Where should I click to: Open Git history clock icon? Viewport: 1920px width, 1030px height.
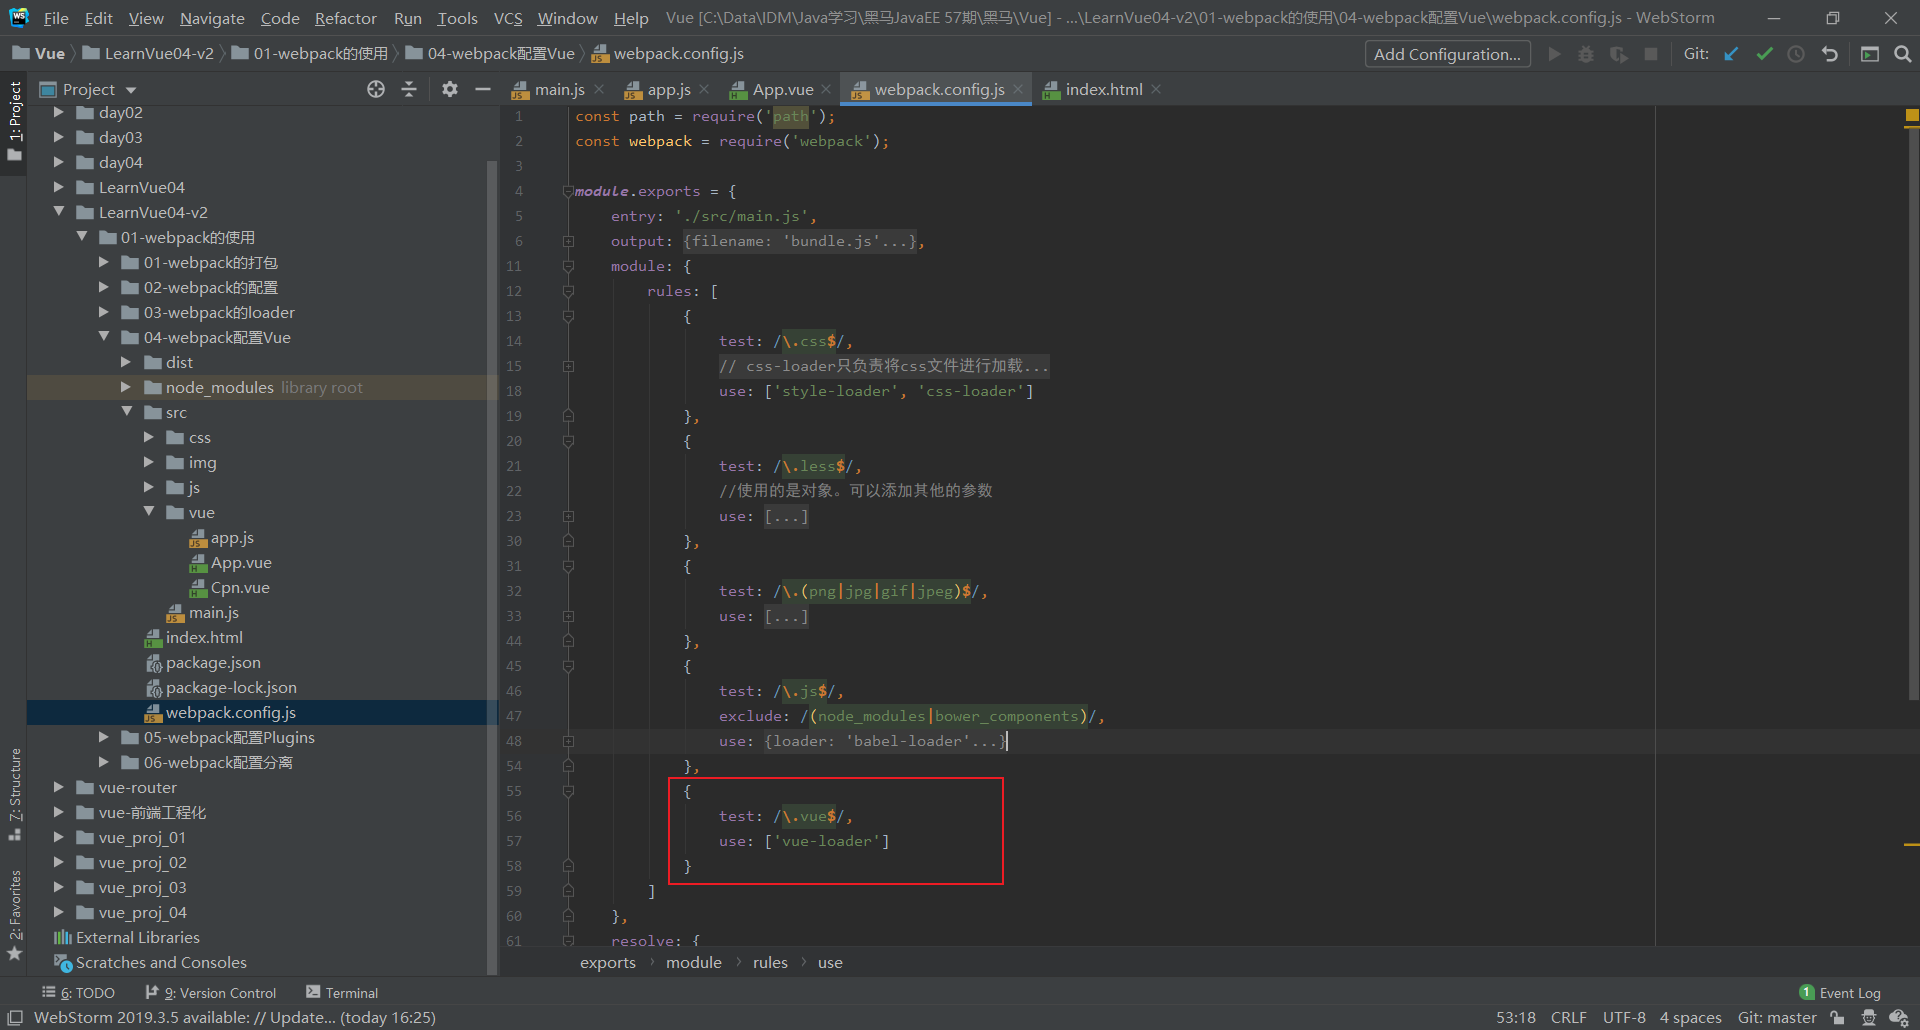[1796, 54]
